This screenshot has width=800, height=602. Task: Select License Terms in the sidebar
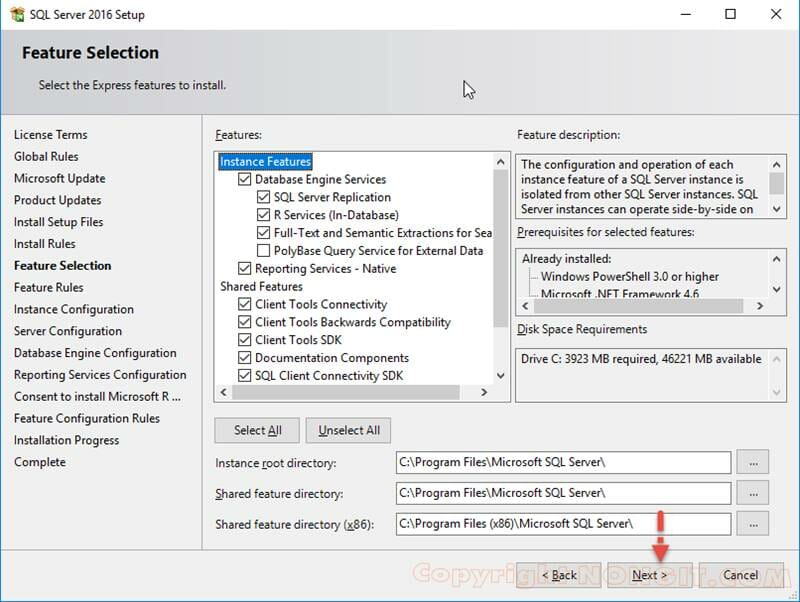pos(51,134)
